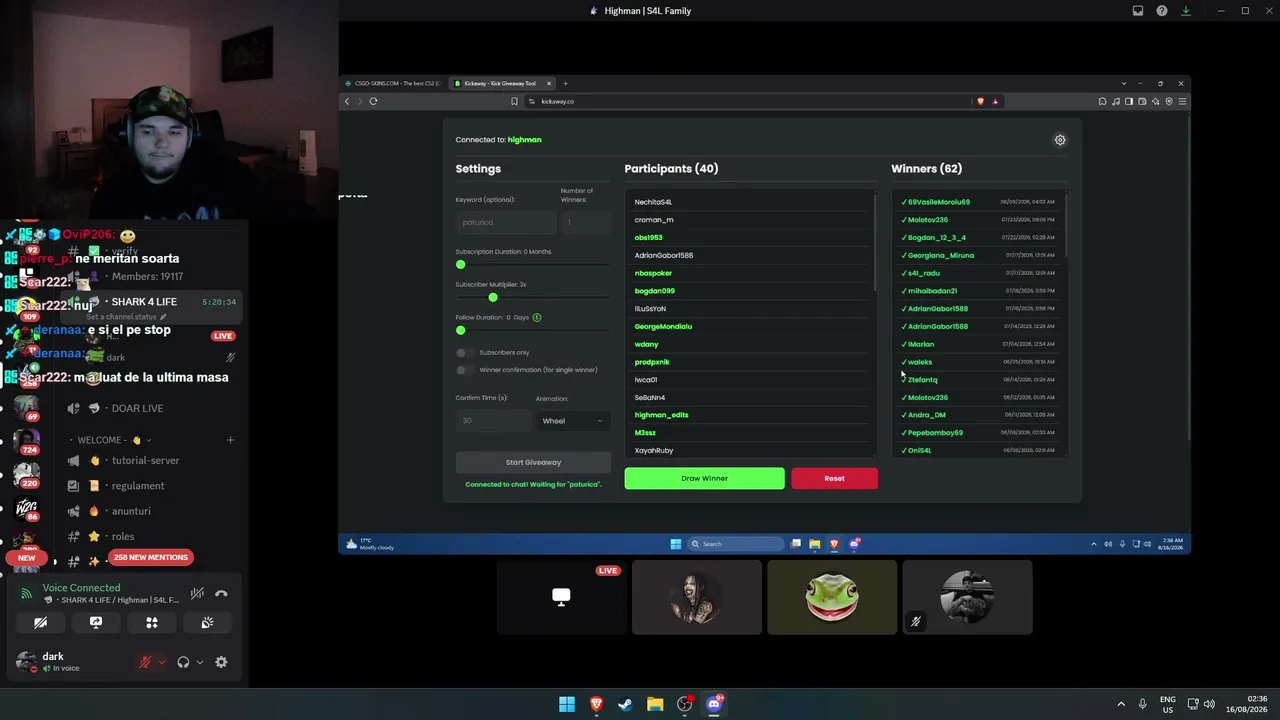
Task: Switch to the Kickaway Kick Giveaway Tool tab
Action: 500,83
